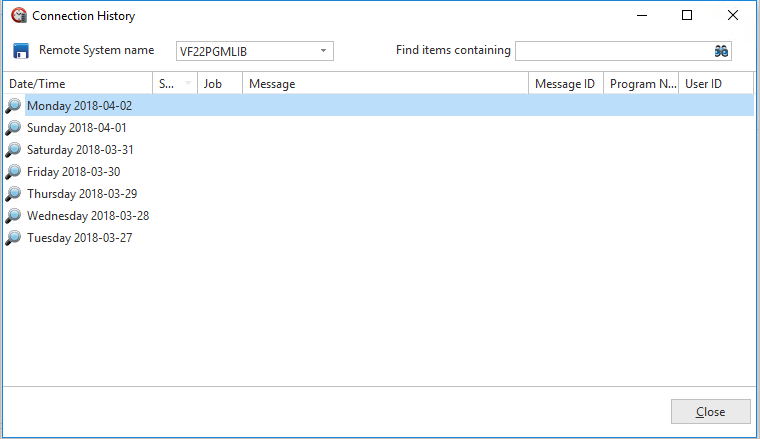Screen dimensions: 760x439
Task: Select the Sunday 2018-04-01 row
Action: pyautogui.click(x=379, y=127)
